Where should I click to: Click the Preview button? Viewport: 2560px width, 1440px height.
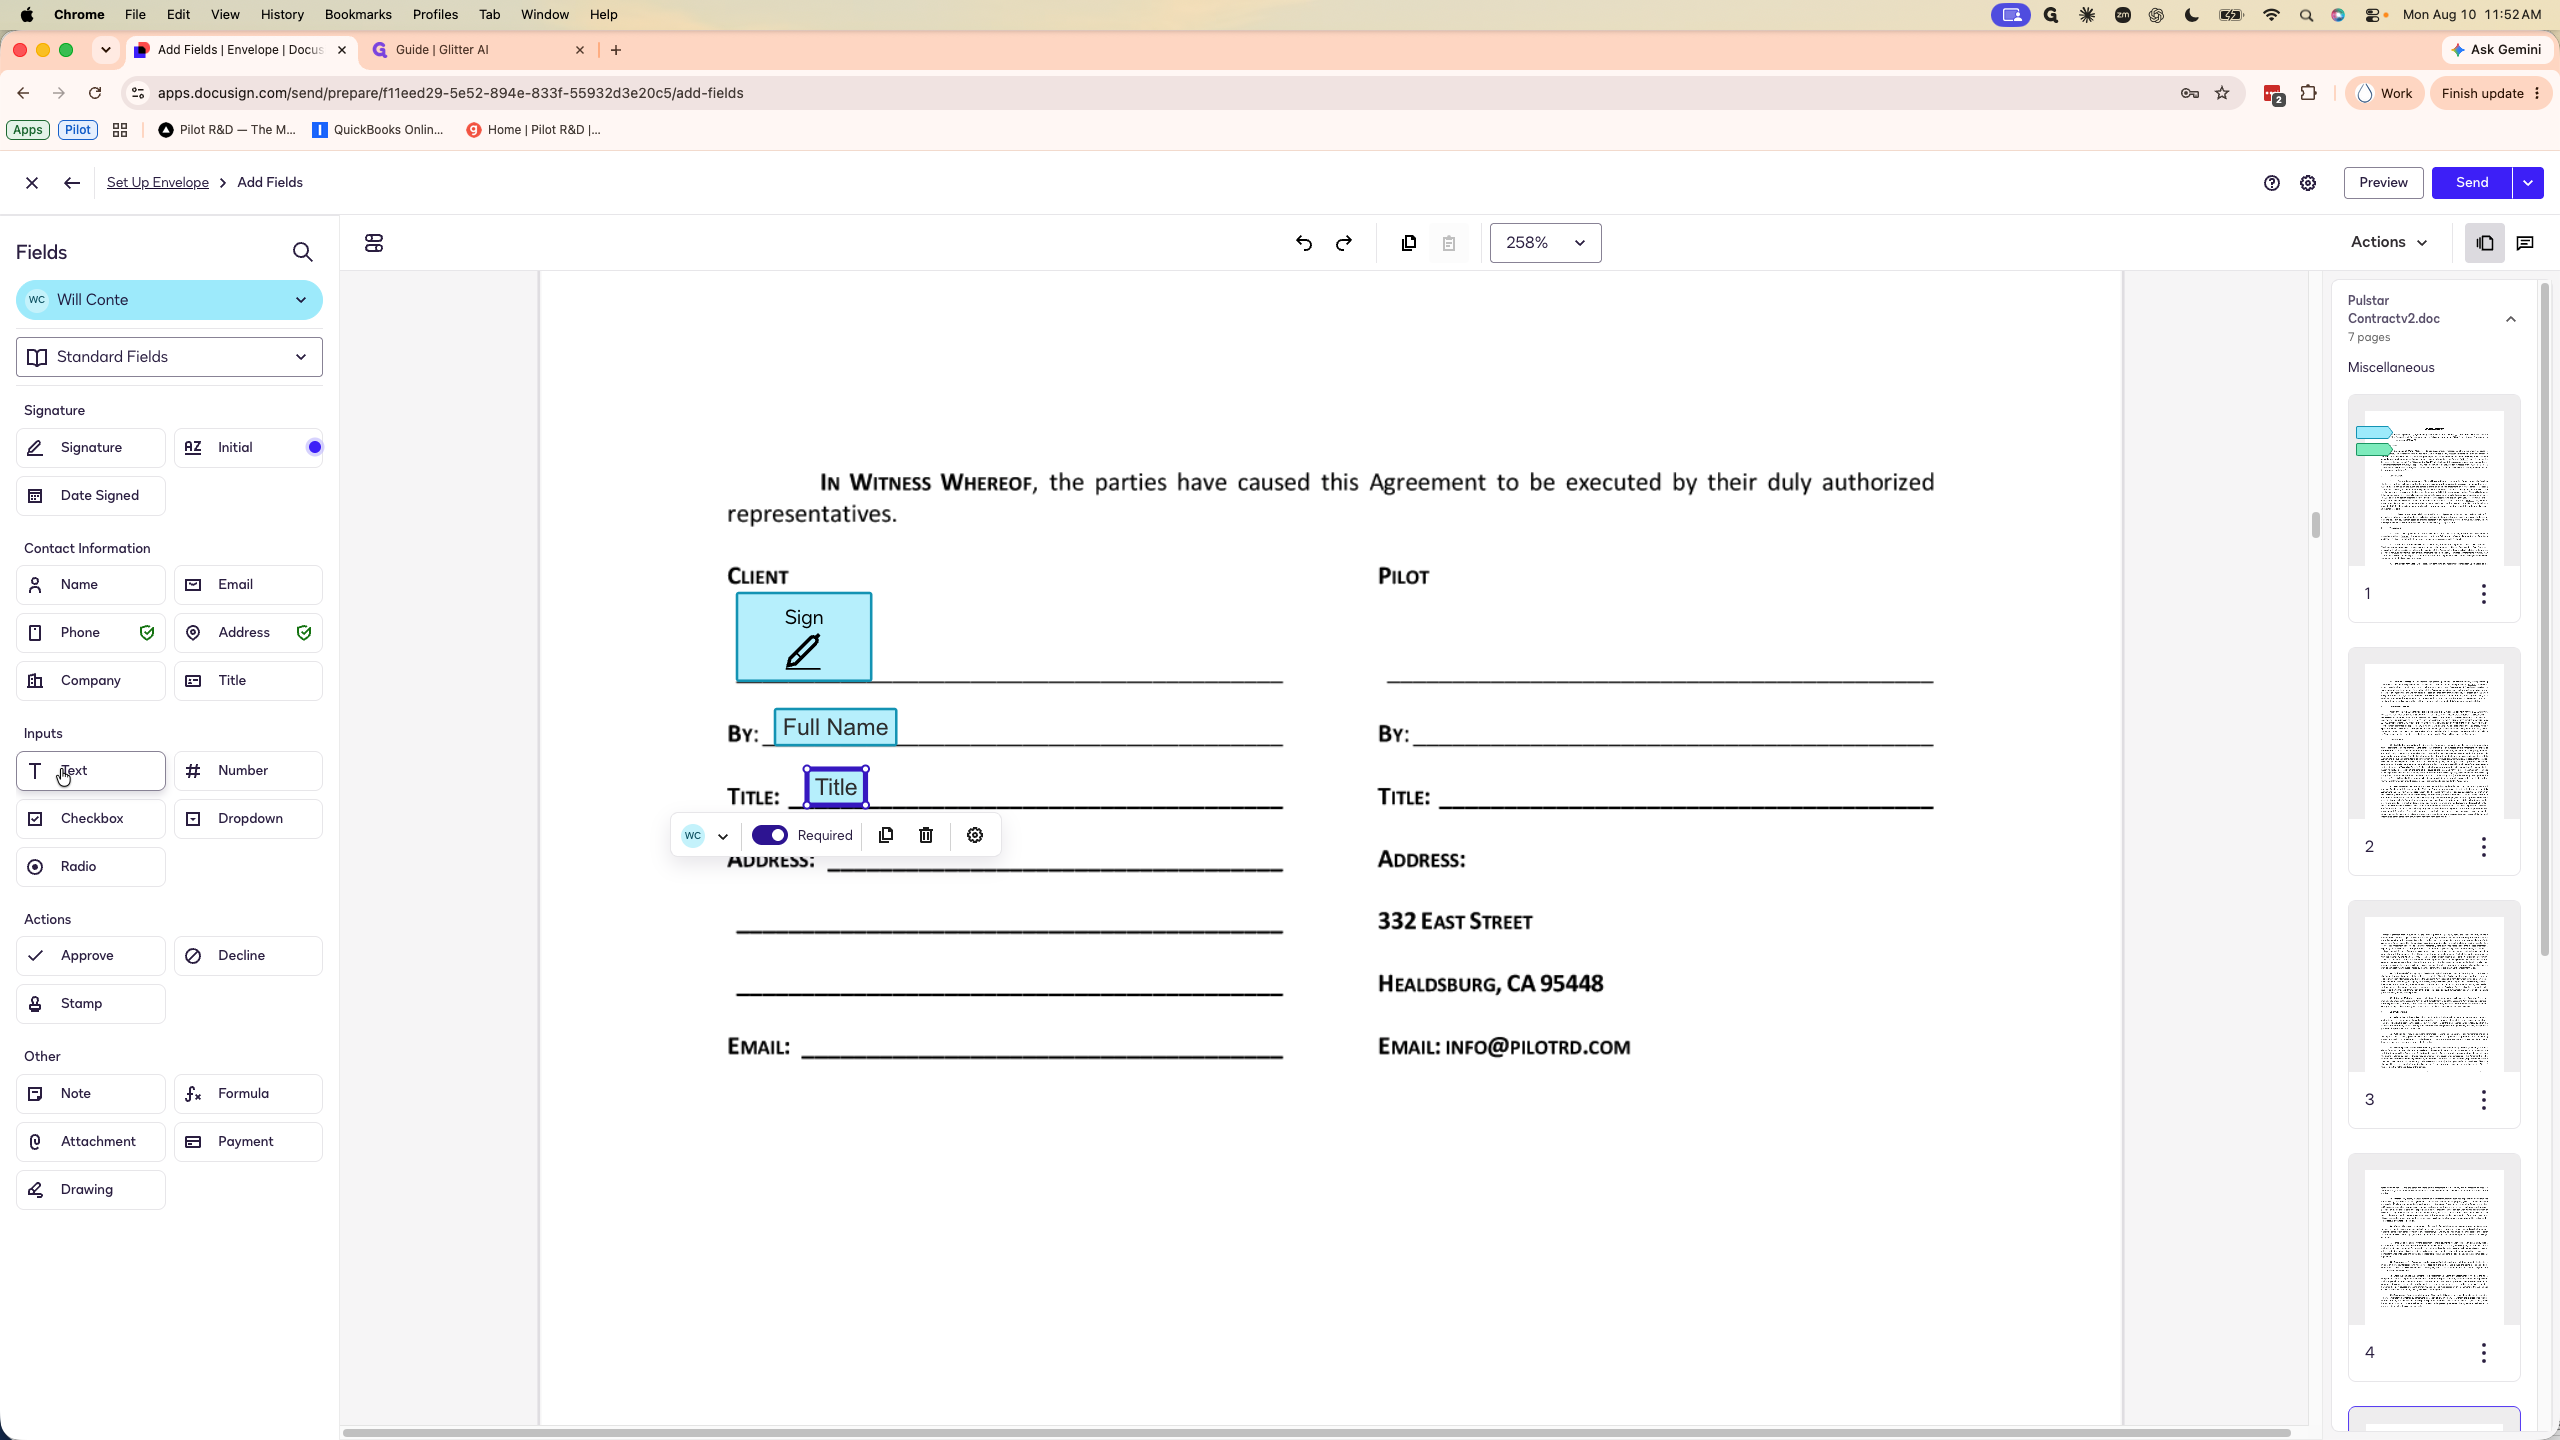click(x=2383, y=183)
